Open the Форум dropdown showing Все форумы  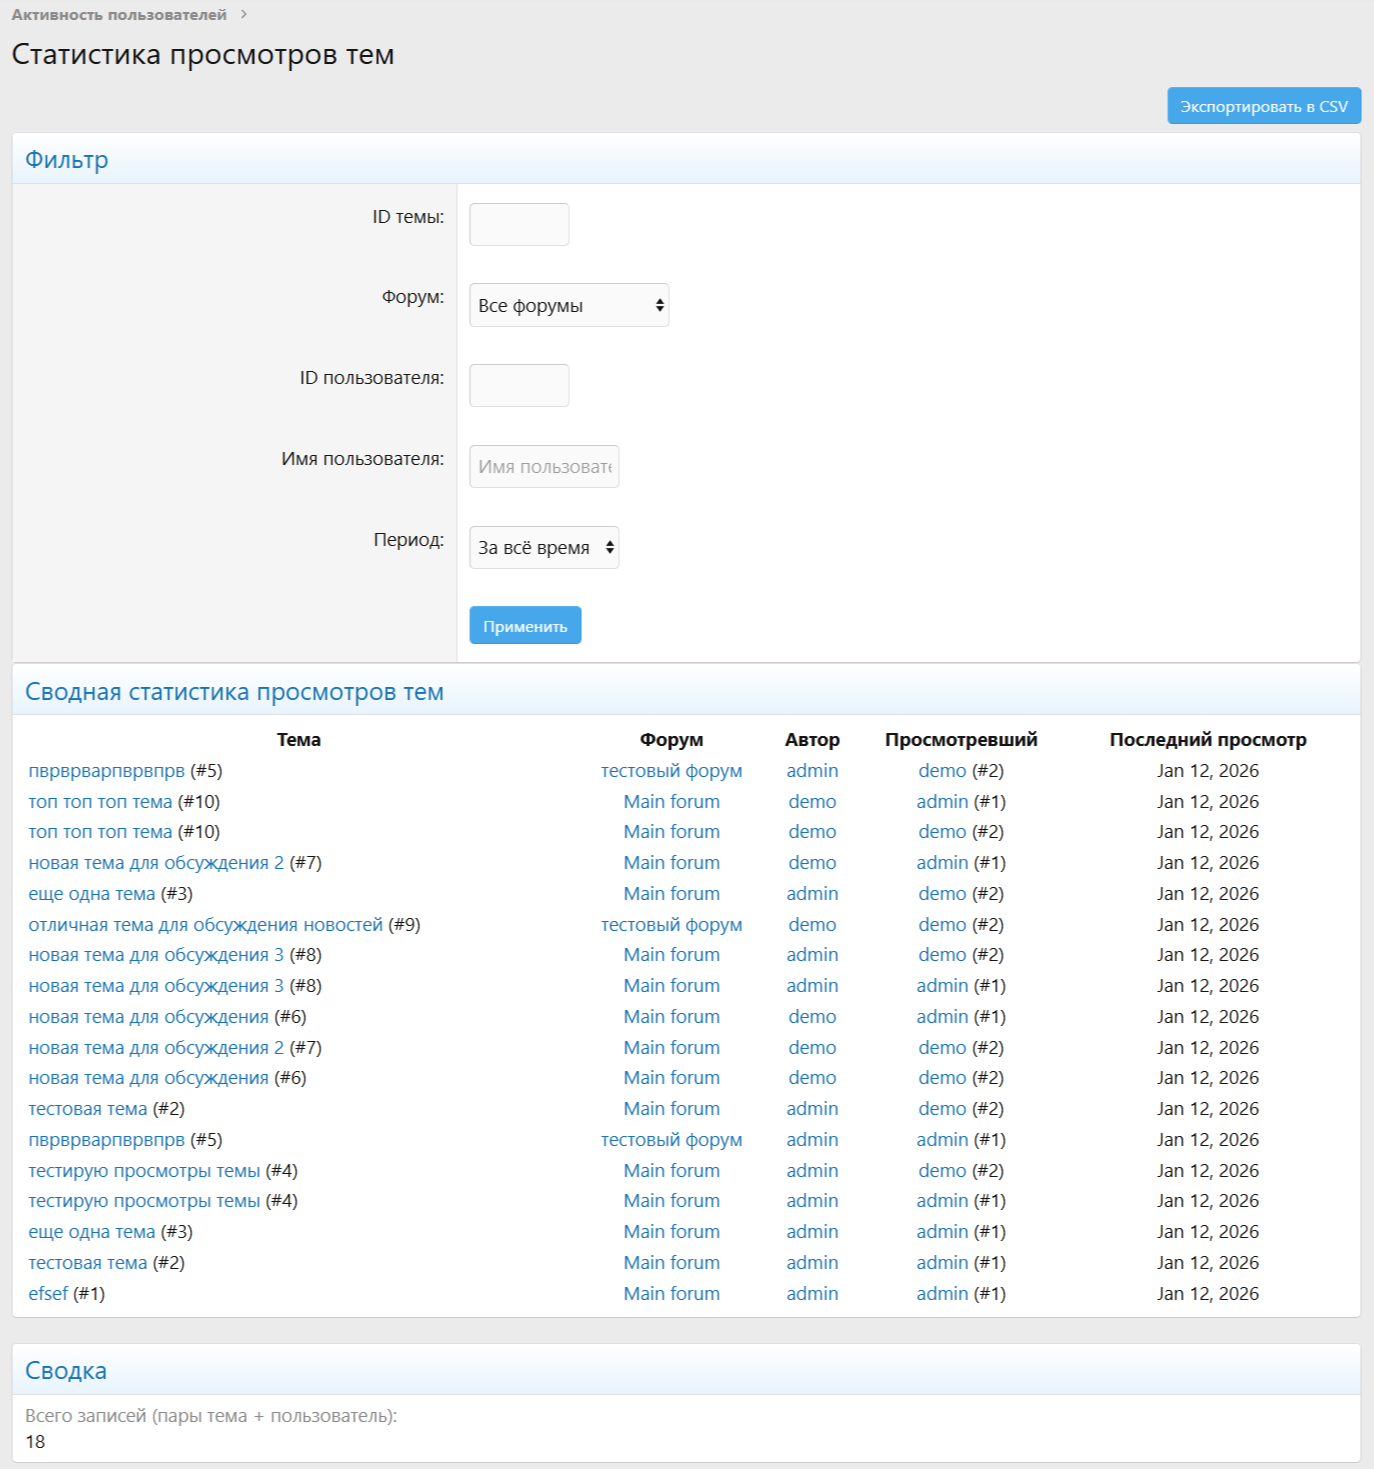click(568, 306)
